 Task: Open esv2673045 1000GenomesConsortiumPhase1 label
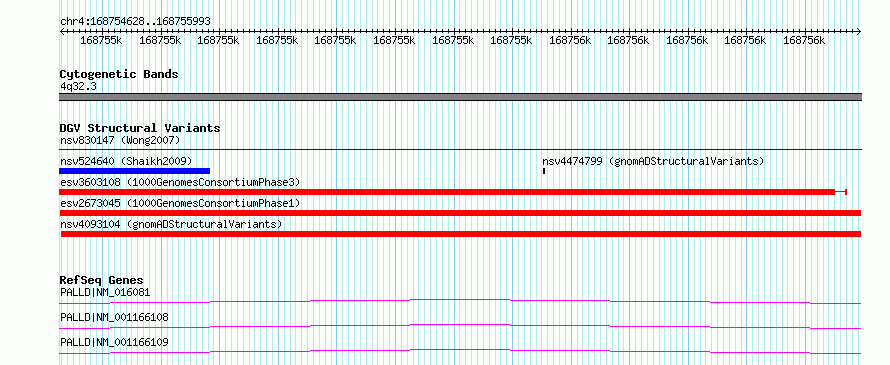tap(180, 203)
